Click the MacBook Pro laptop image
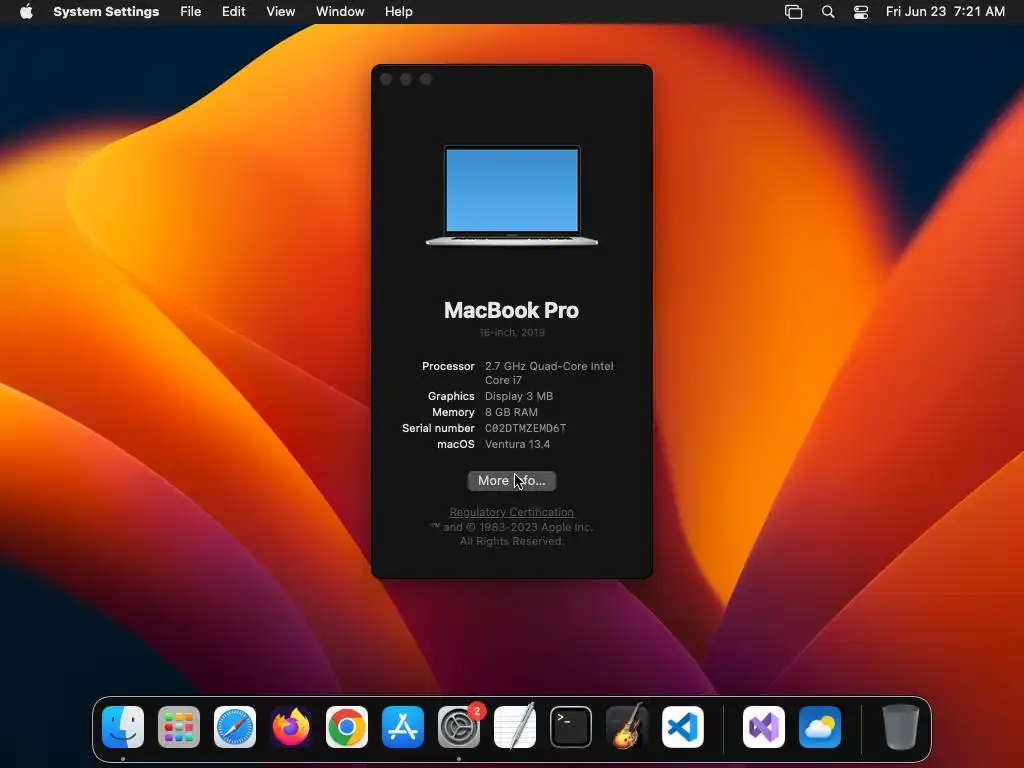The image size is (1024, 768). [512, 195]
